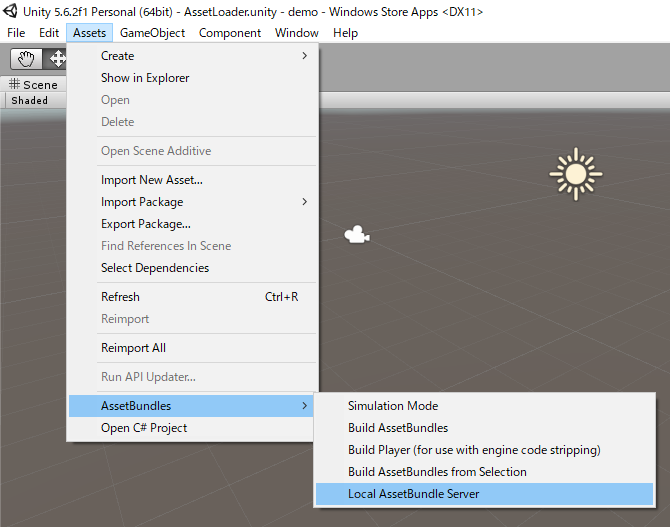
Task: Choose Select Dependencies
Action: tap(192, 268)
